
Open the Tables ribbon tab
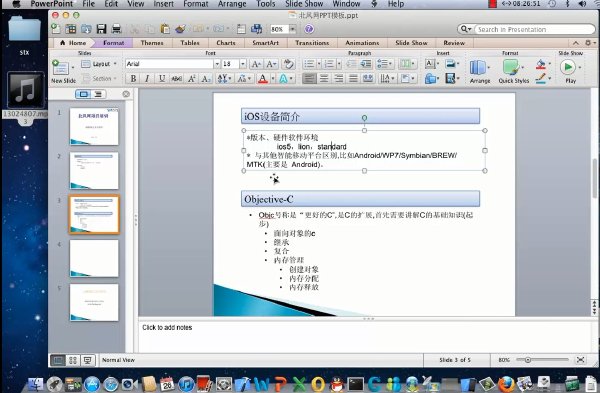point(190,43)
